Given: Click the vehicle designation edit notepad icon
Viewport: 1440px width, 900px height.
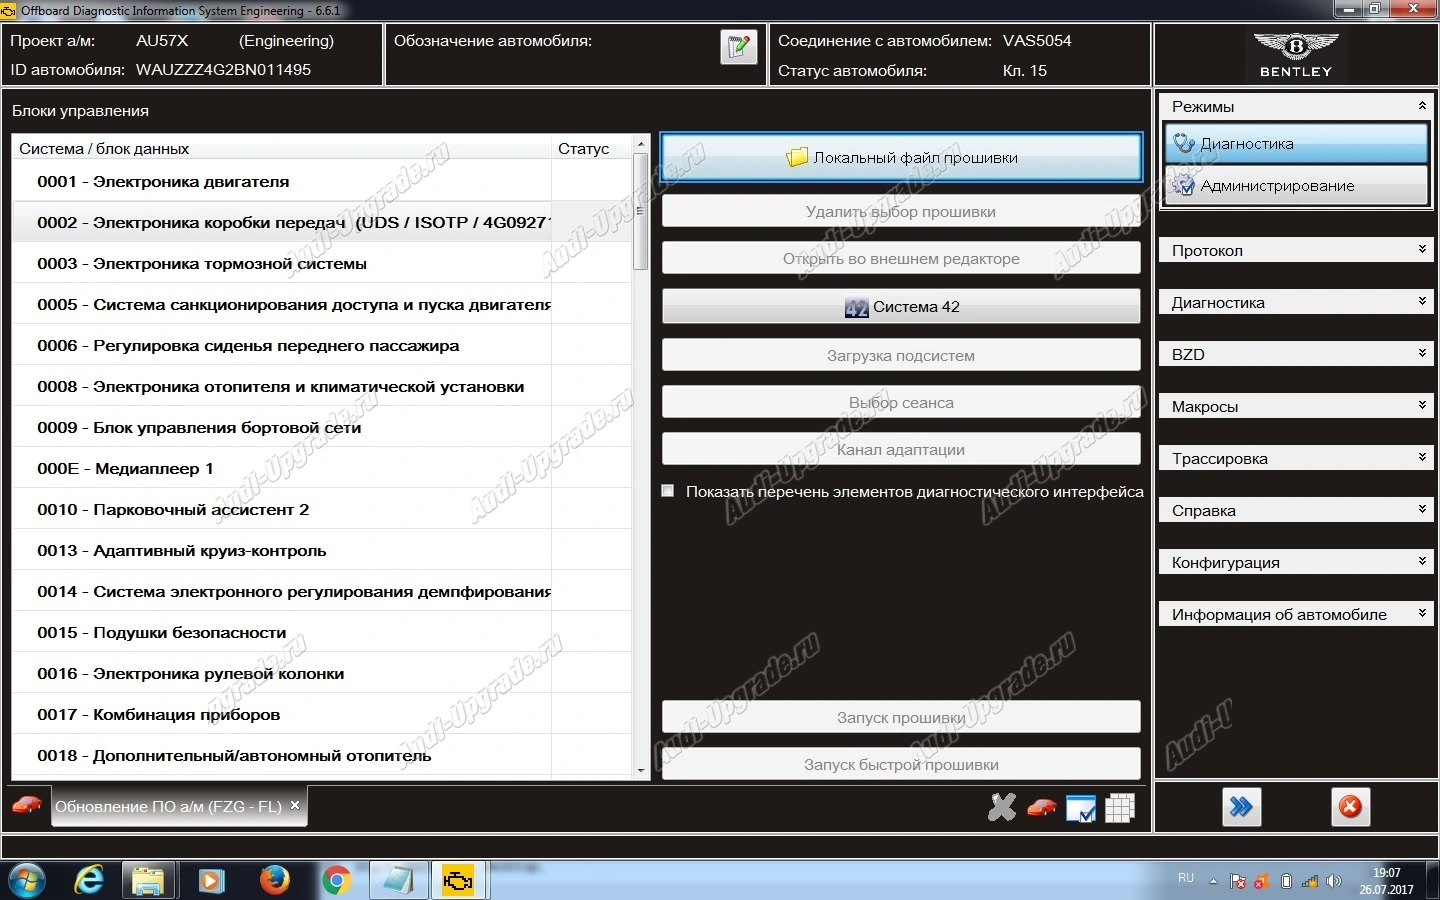Looking at the screenshot, I should click(738, 47).
